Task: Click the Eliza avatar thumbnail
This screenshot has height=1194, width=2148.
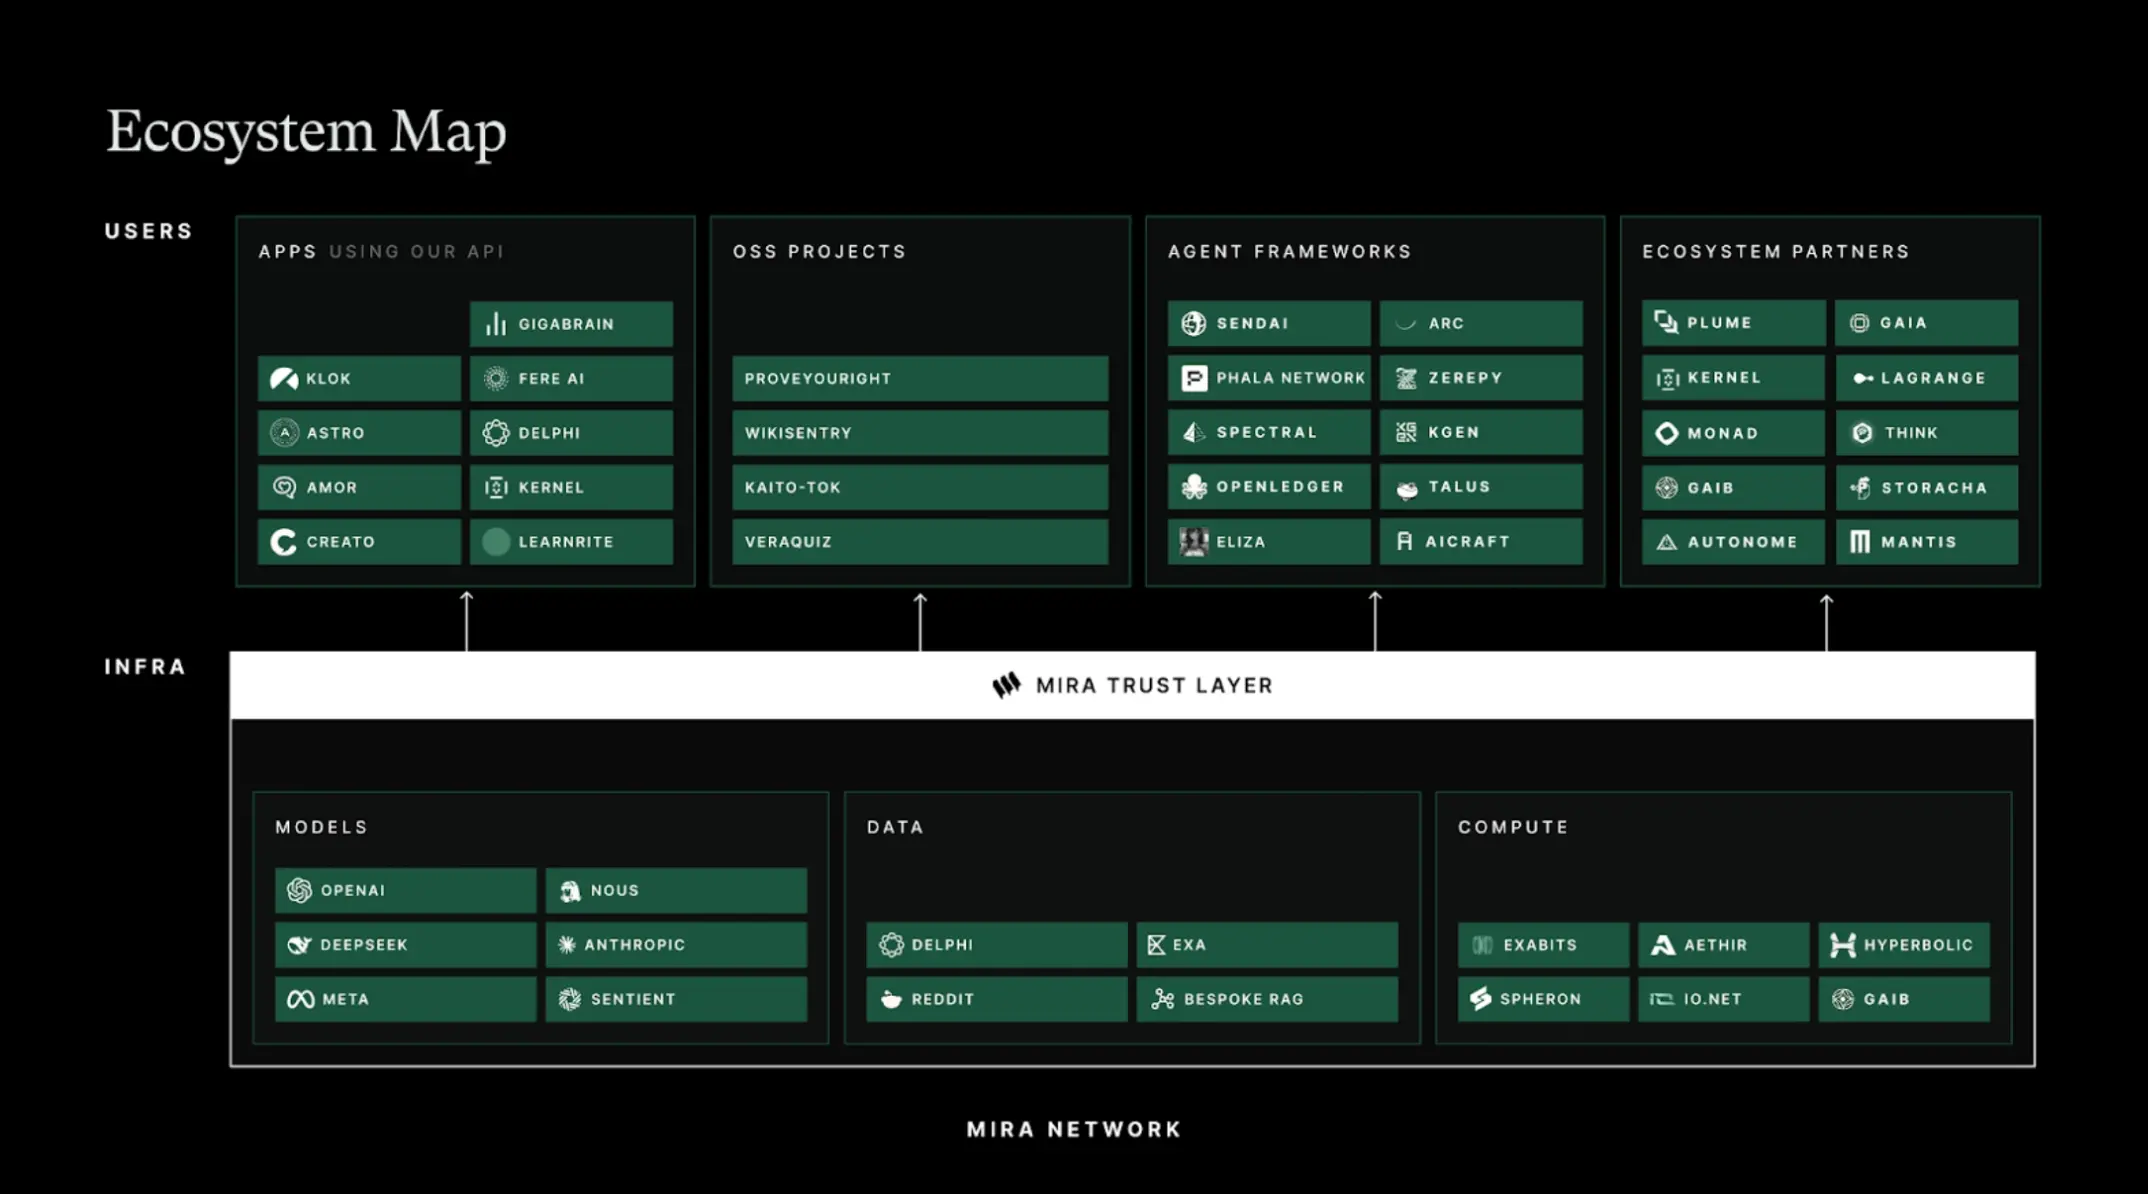Action: (x=1194, y=542)
